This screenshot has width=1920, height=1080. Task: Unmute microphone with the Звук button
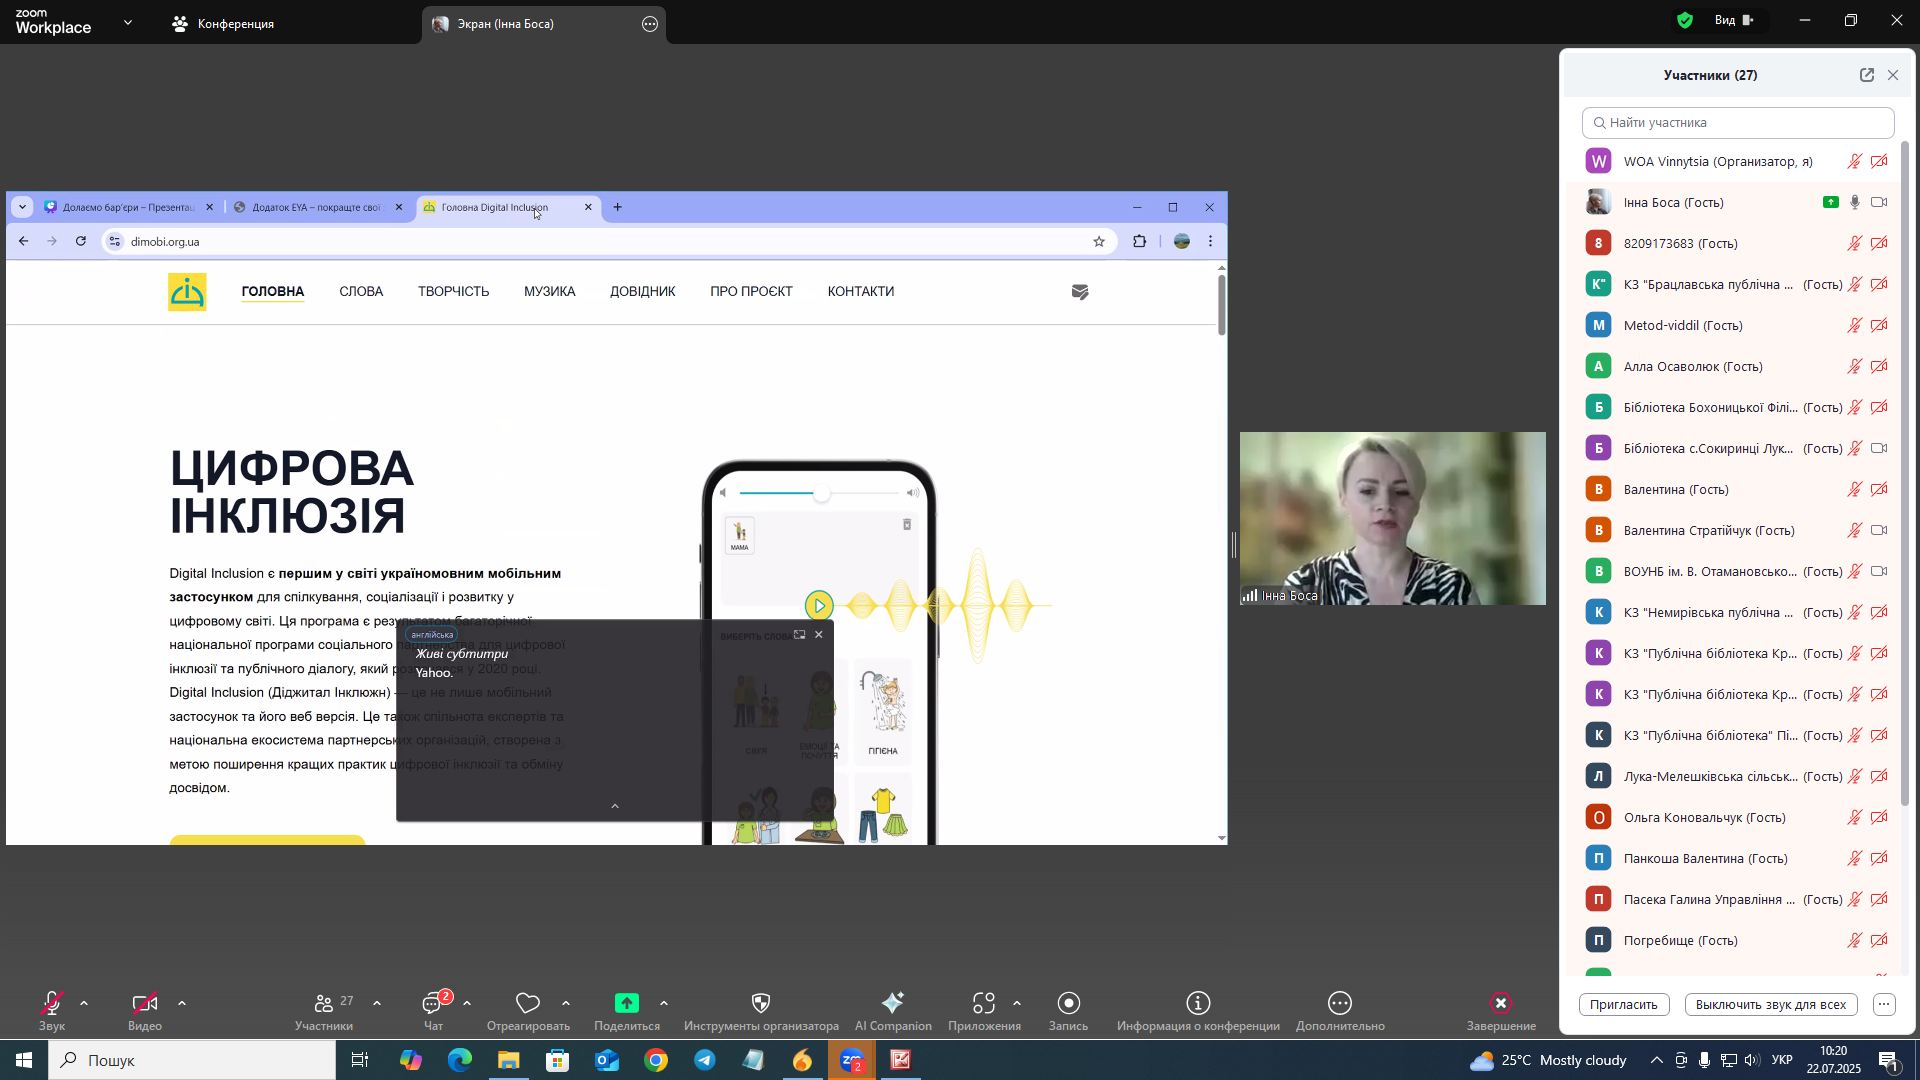[52, 1011]
